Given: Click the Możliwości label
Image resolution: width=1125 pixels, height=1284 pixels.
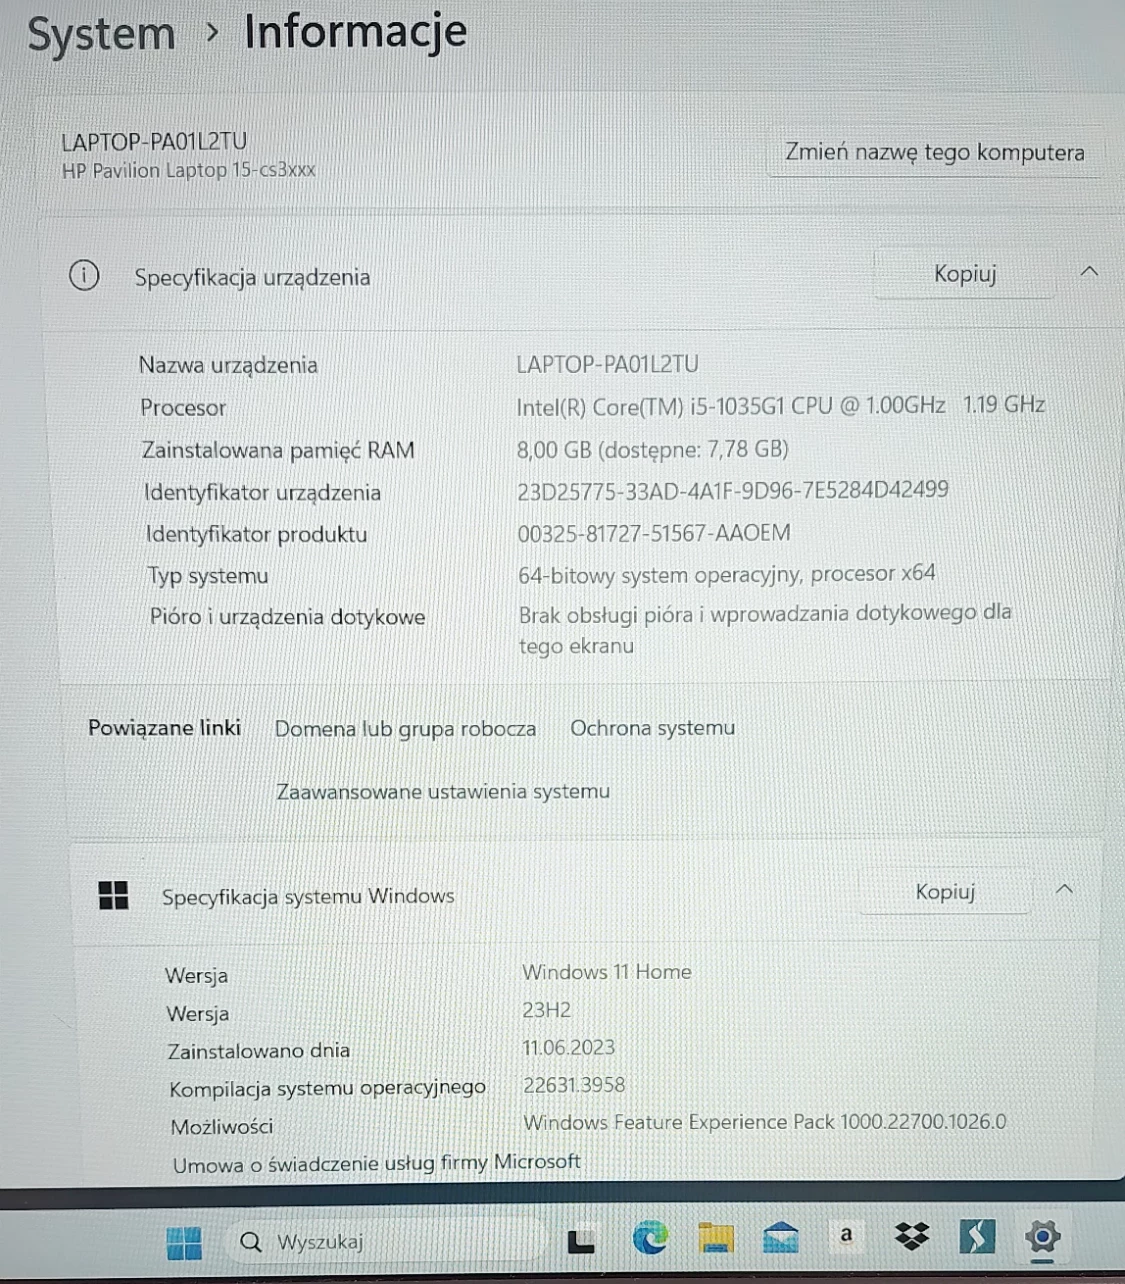Looking at the screenshot, I should click(222, 1127).
